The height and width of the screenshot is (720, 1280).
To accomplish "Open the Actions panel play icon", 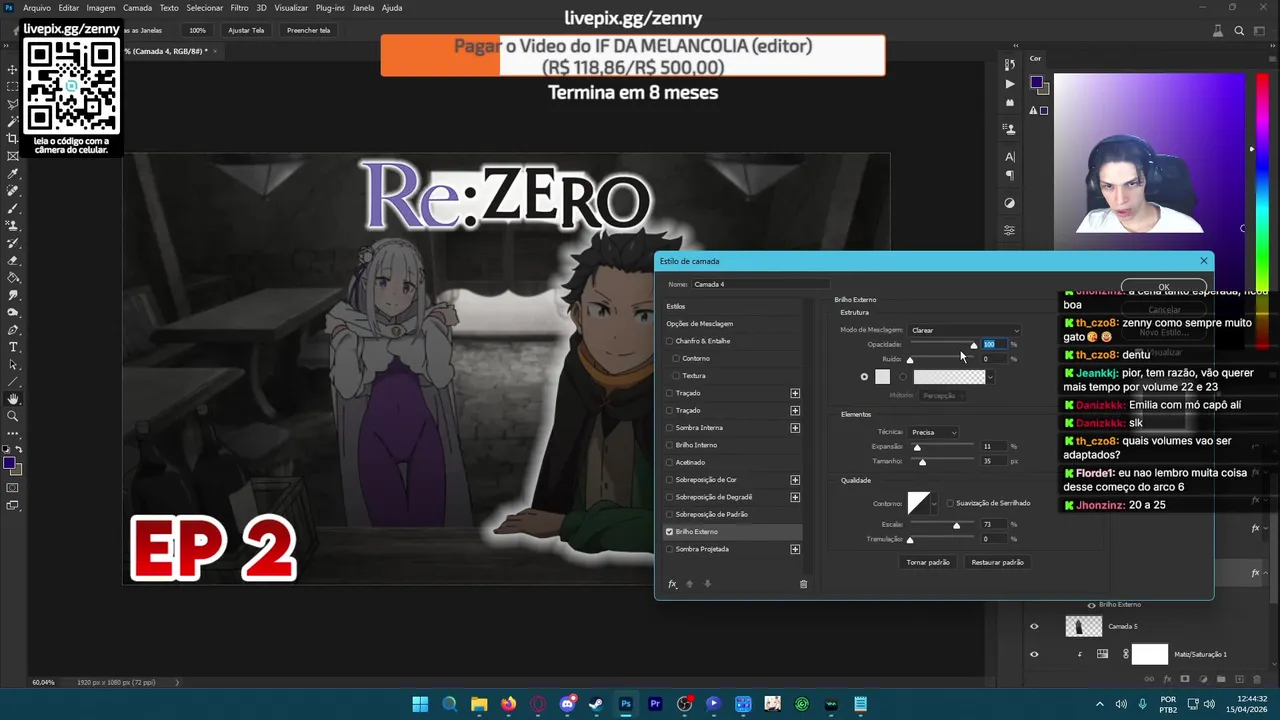I will point(1009,84).
